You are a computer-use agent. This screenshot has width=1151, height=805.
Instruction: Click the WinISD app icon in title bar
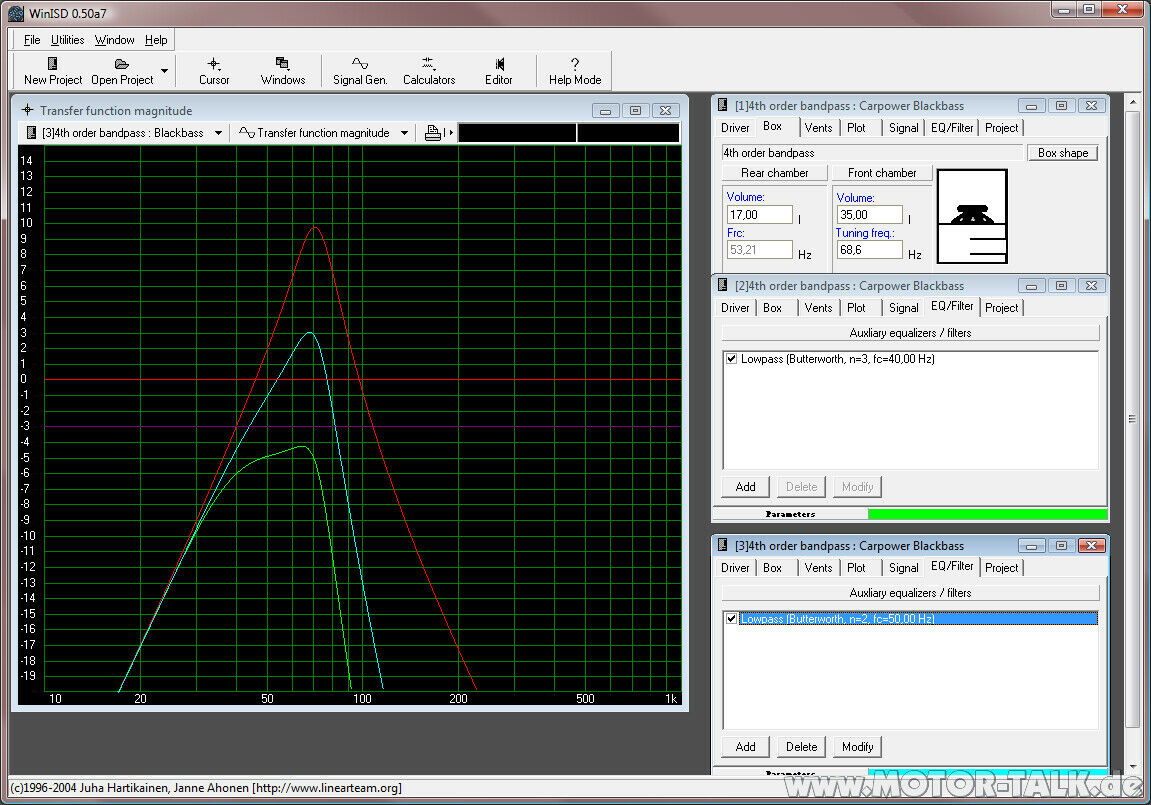tap(15, 13)
